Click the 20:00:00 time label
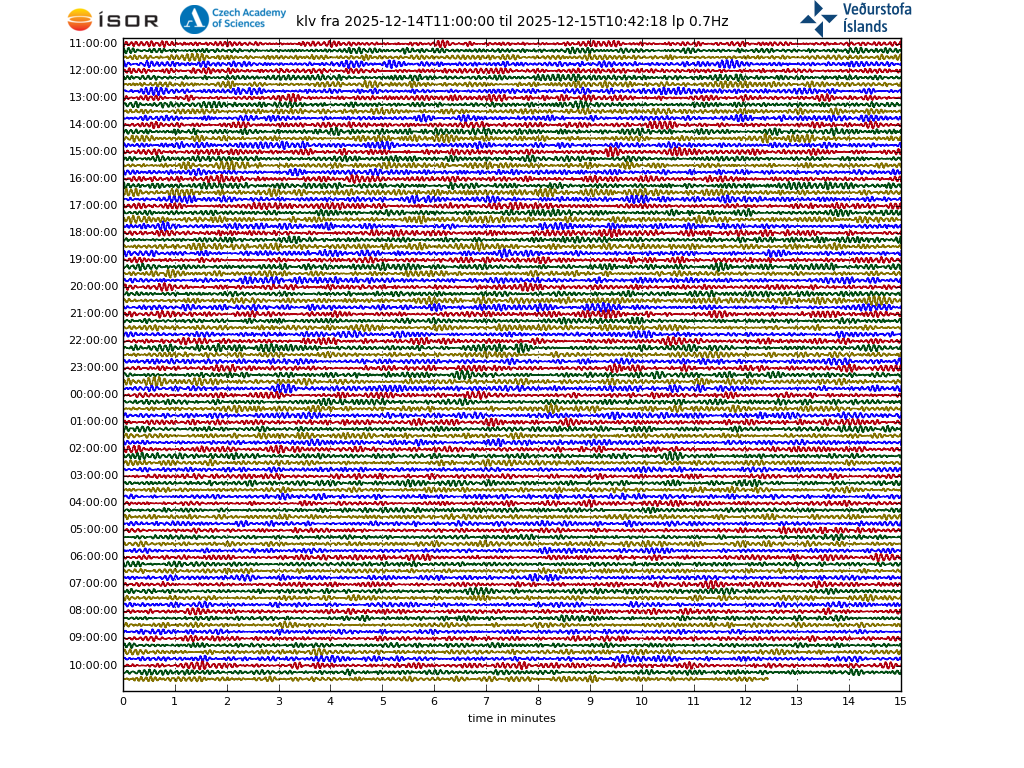 coord(93,287)
